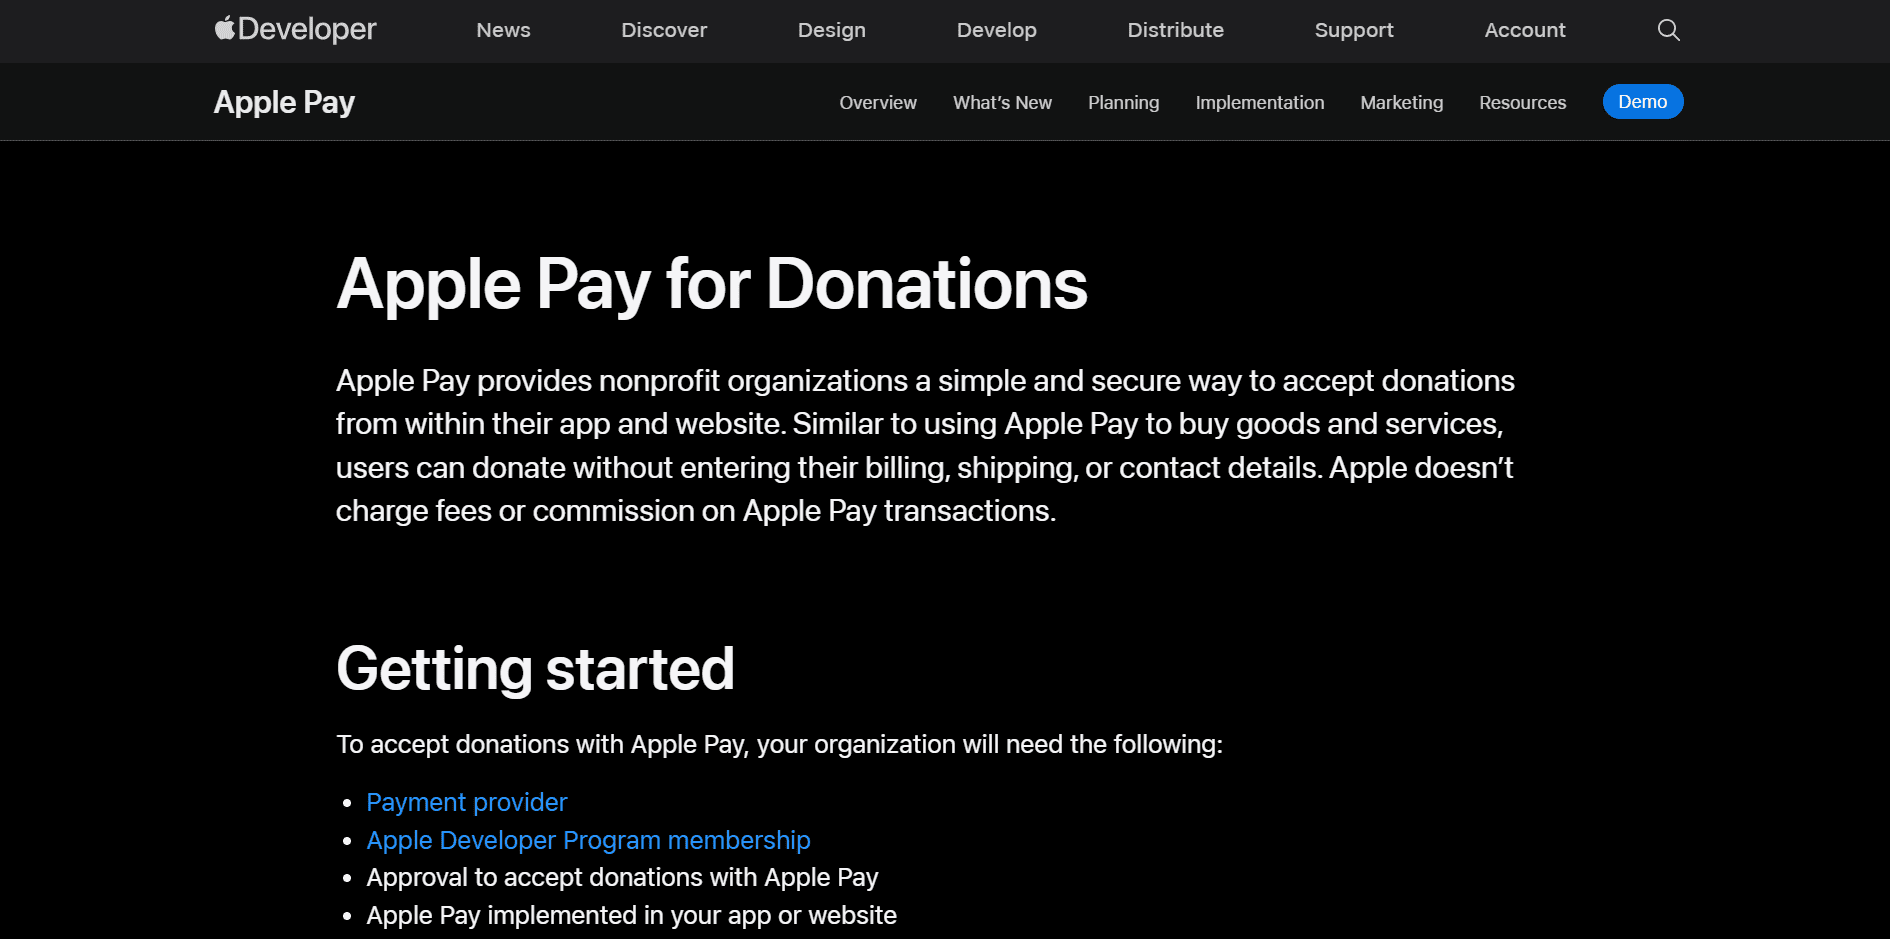Go to the Account page
Viewport: 1890px width, 939px height.
1524,30
